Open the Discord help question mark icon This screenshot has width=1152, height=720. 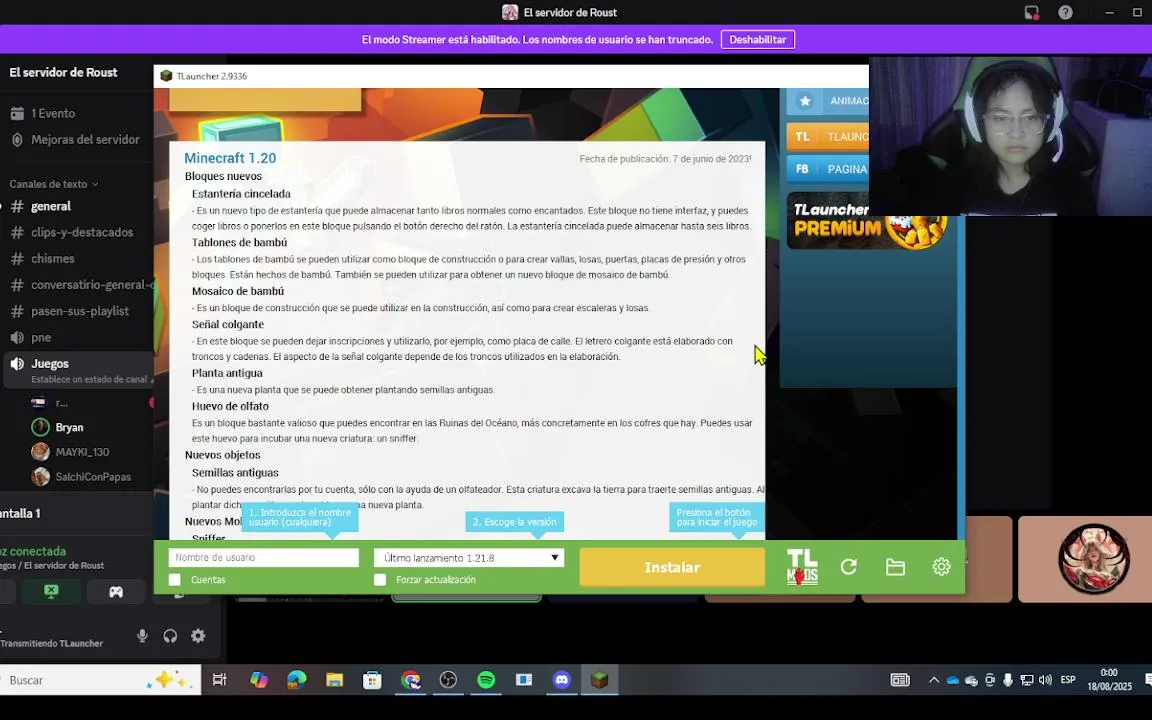tap(1065, 12)
